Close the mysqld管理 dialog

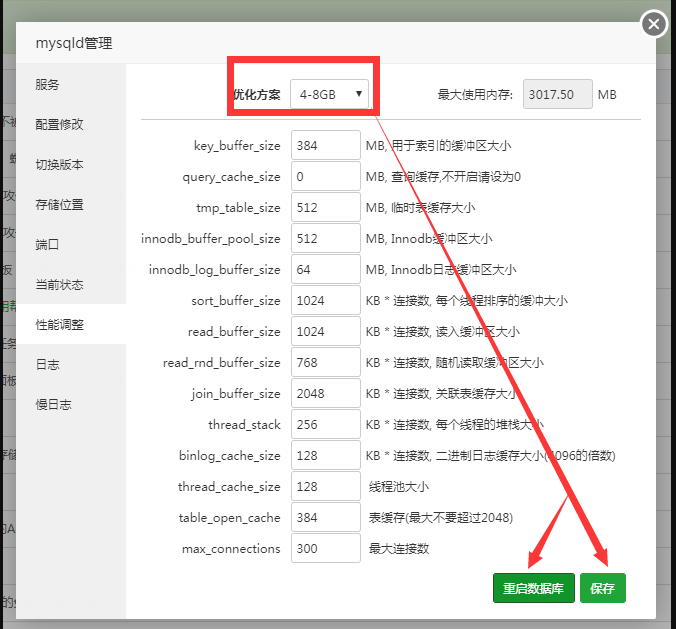pos(654,24)
